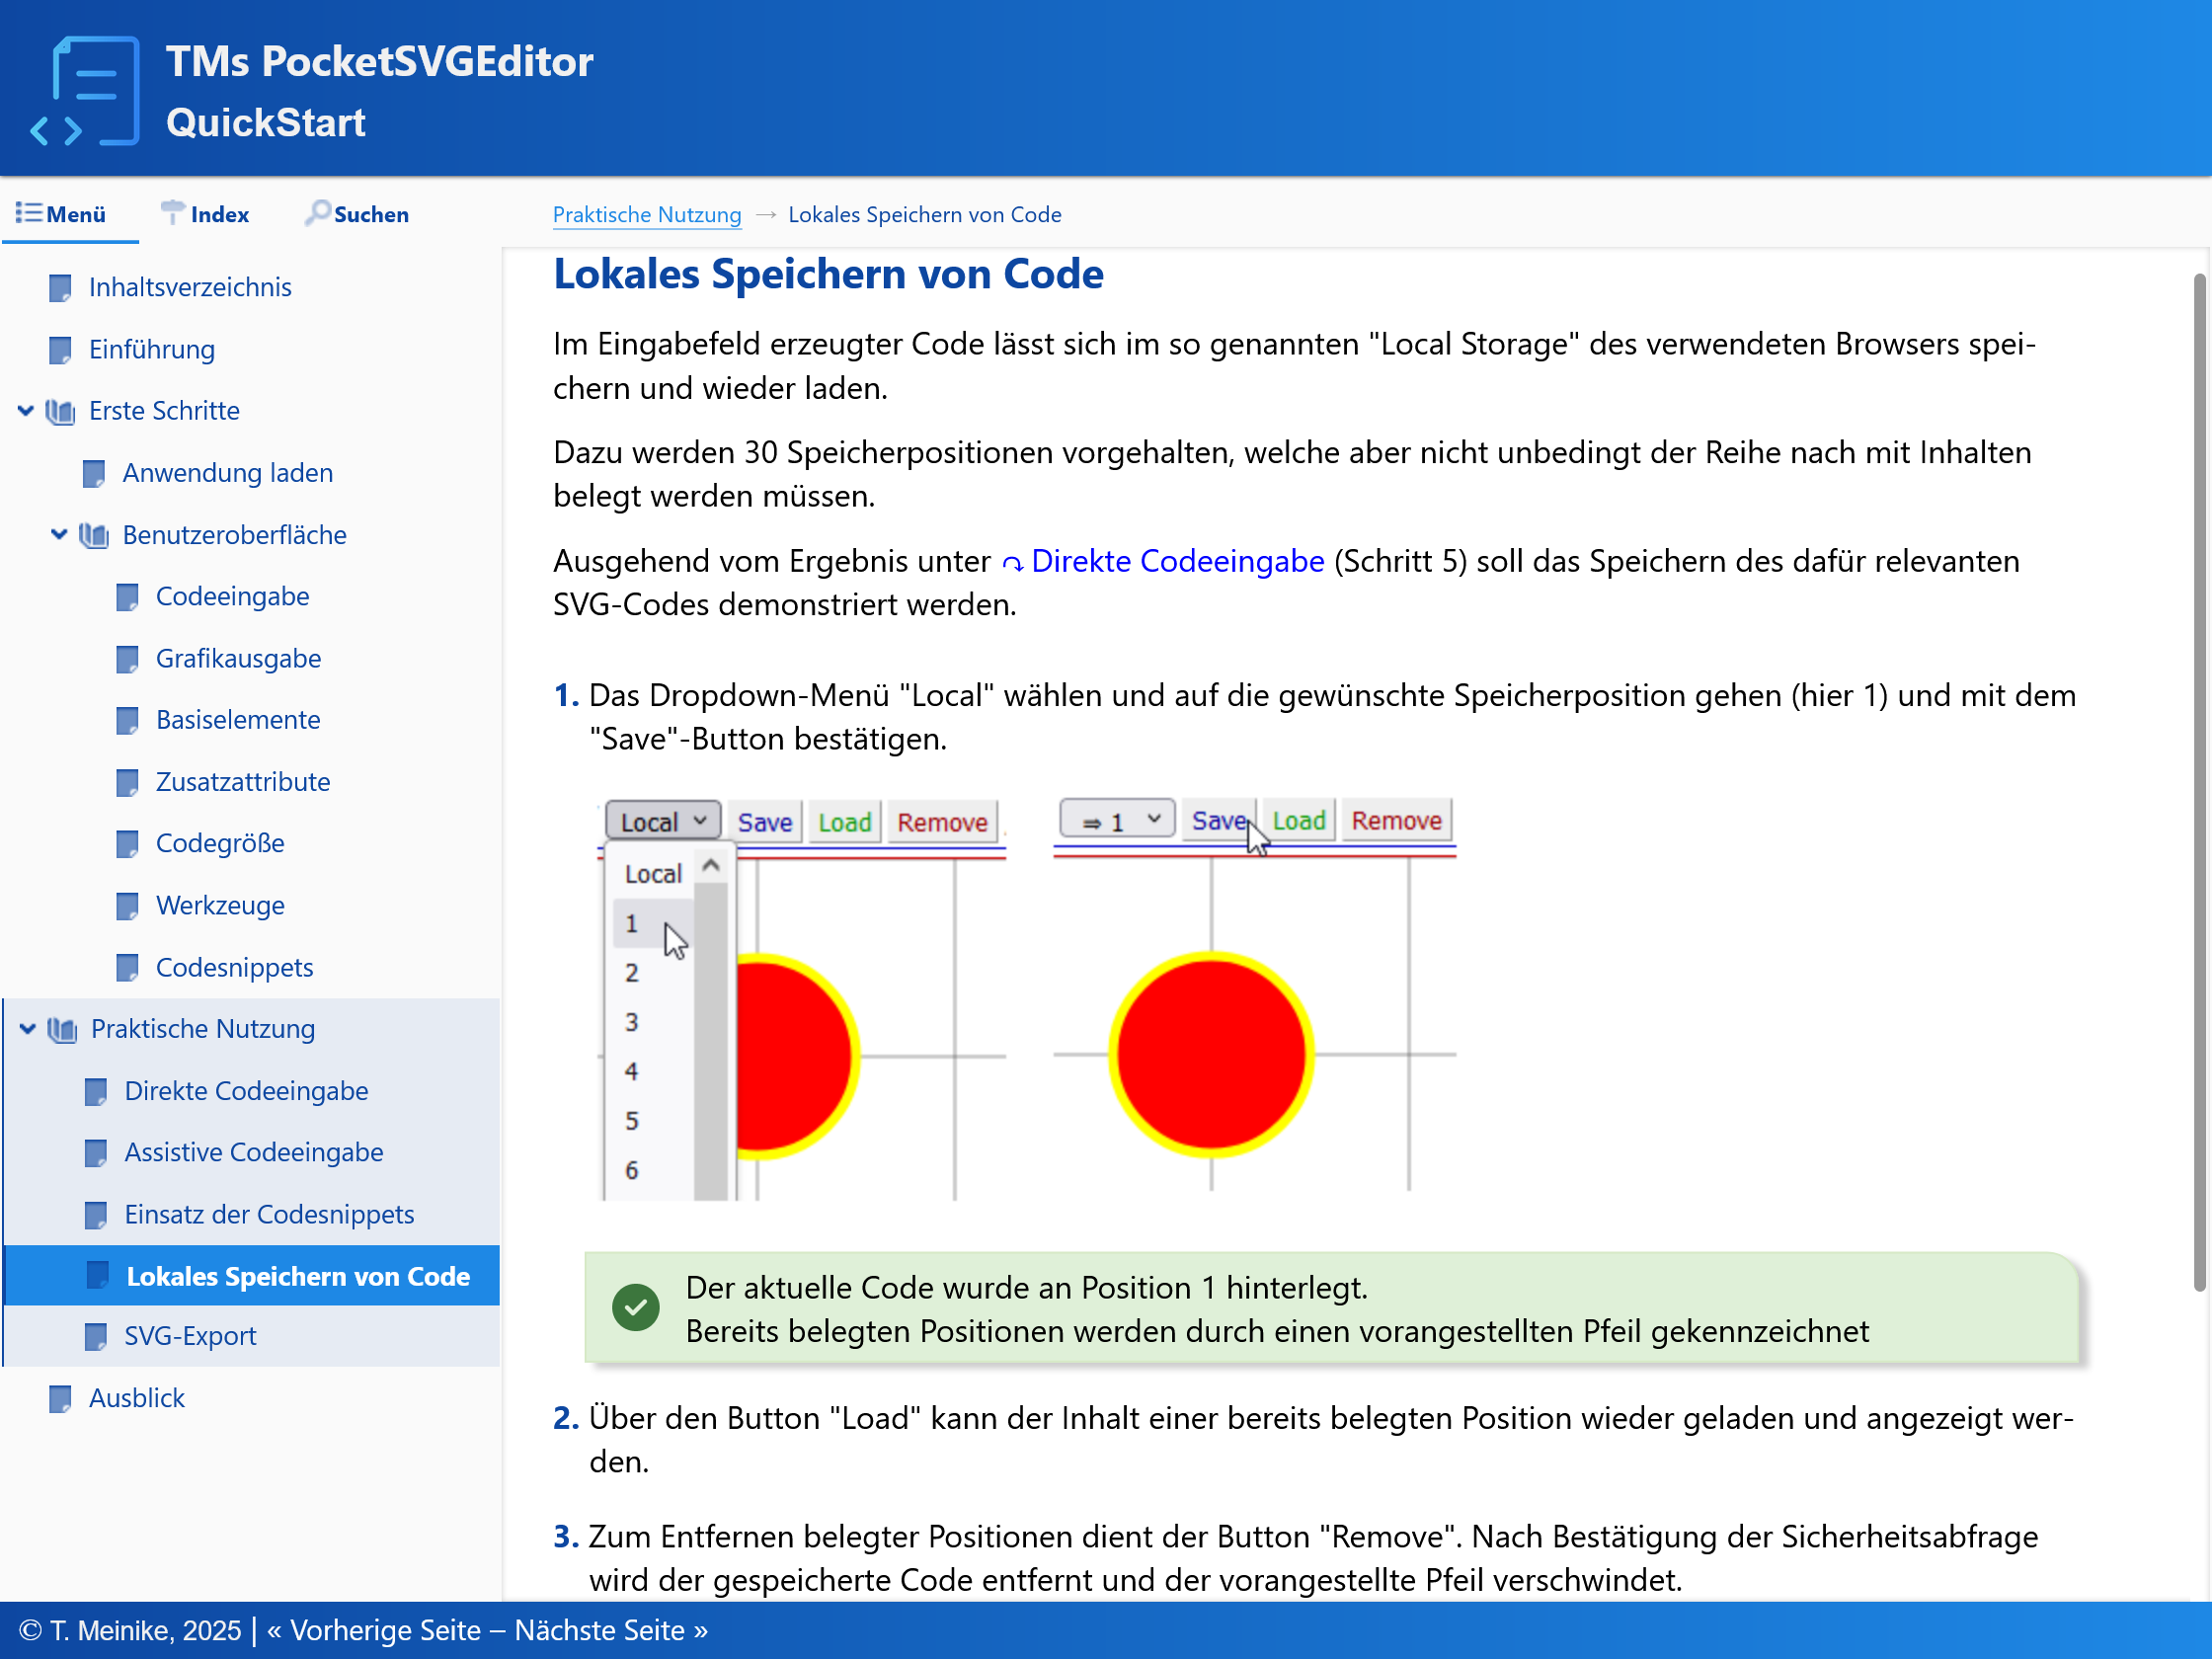Click the page icon beside Einsatz der Codesnippets
This screenshot has height=1659, width=2212.
[x=96, y=1215]
